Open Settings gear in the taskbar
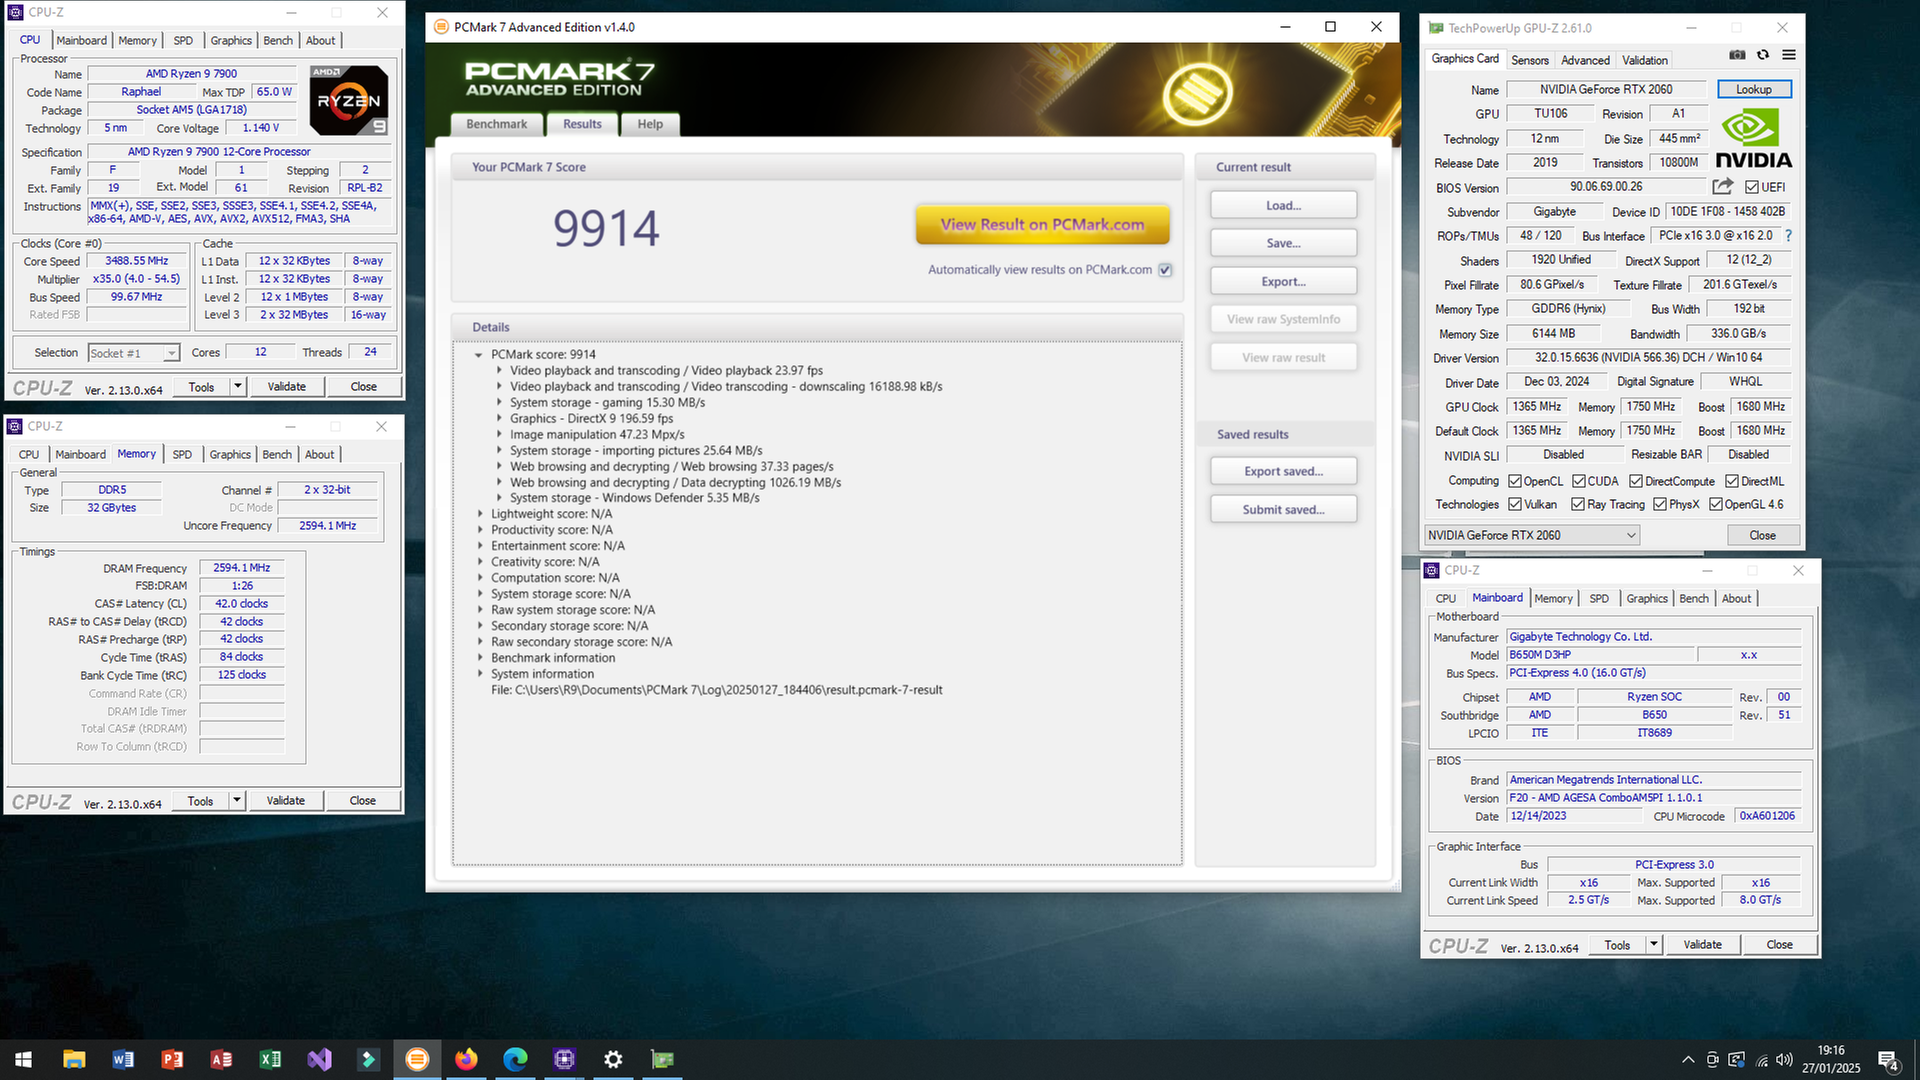This screenshot has width=1920, height=1080. point(613,1059)
